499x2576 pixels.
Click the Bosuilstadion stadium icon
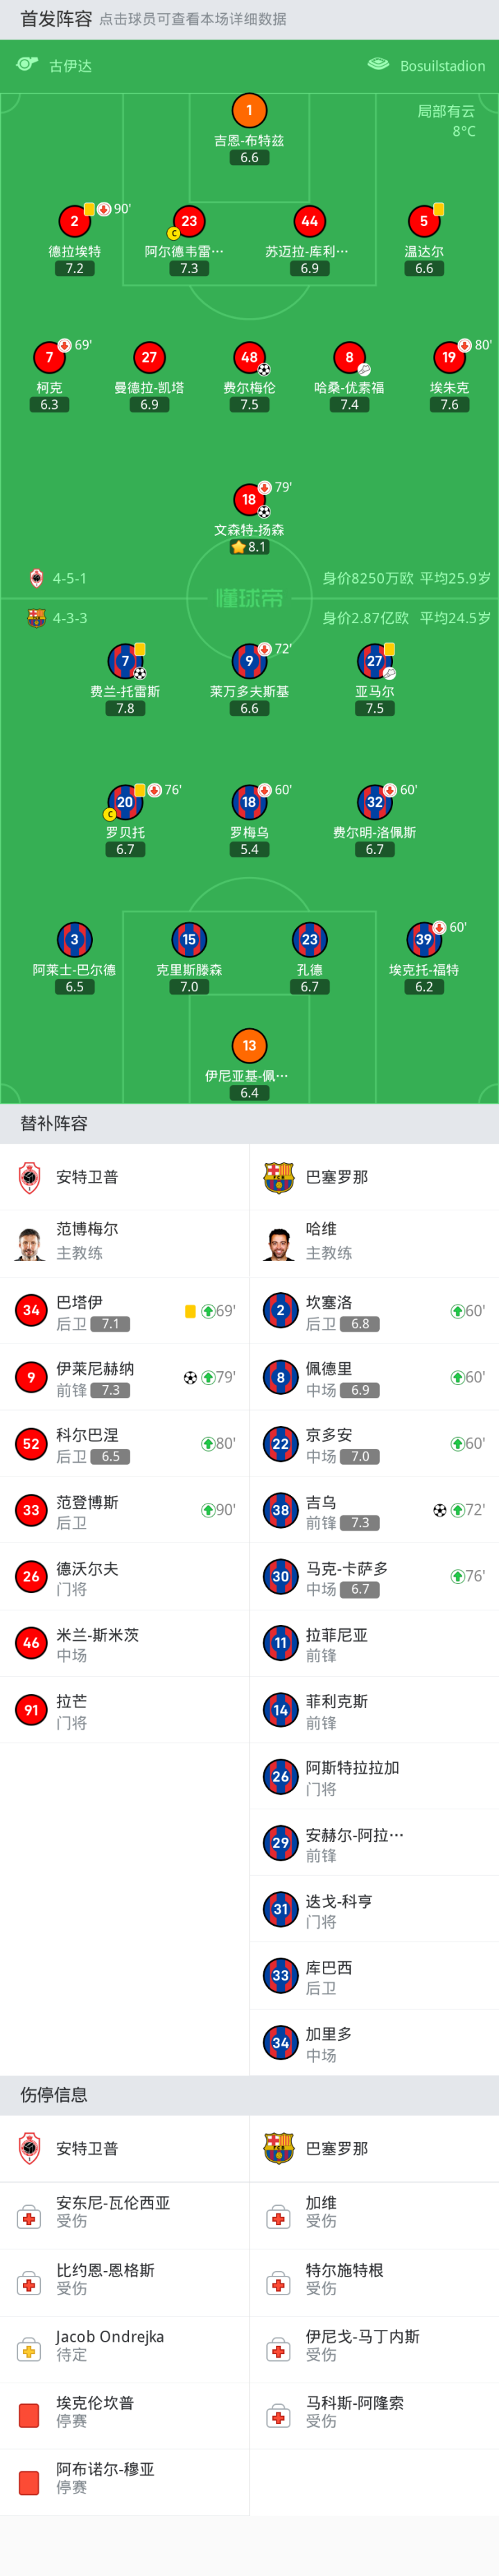pos(378,65)
